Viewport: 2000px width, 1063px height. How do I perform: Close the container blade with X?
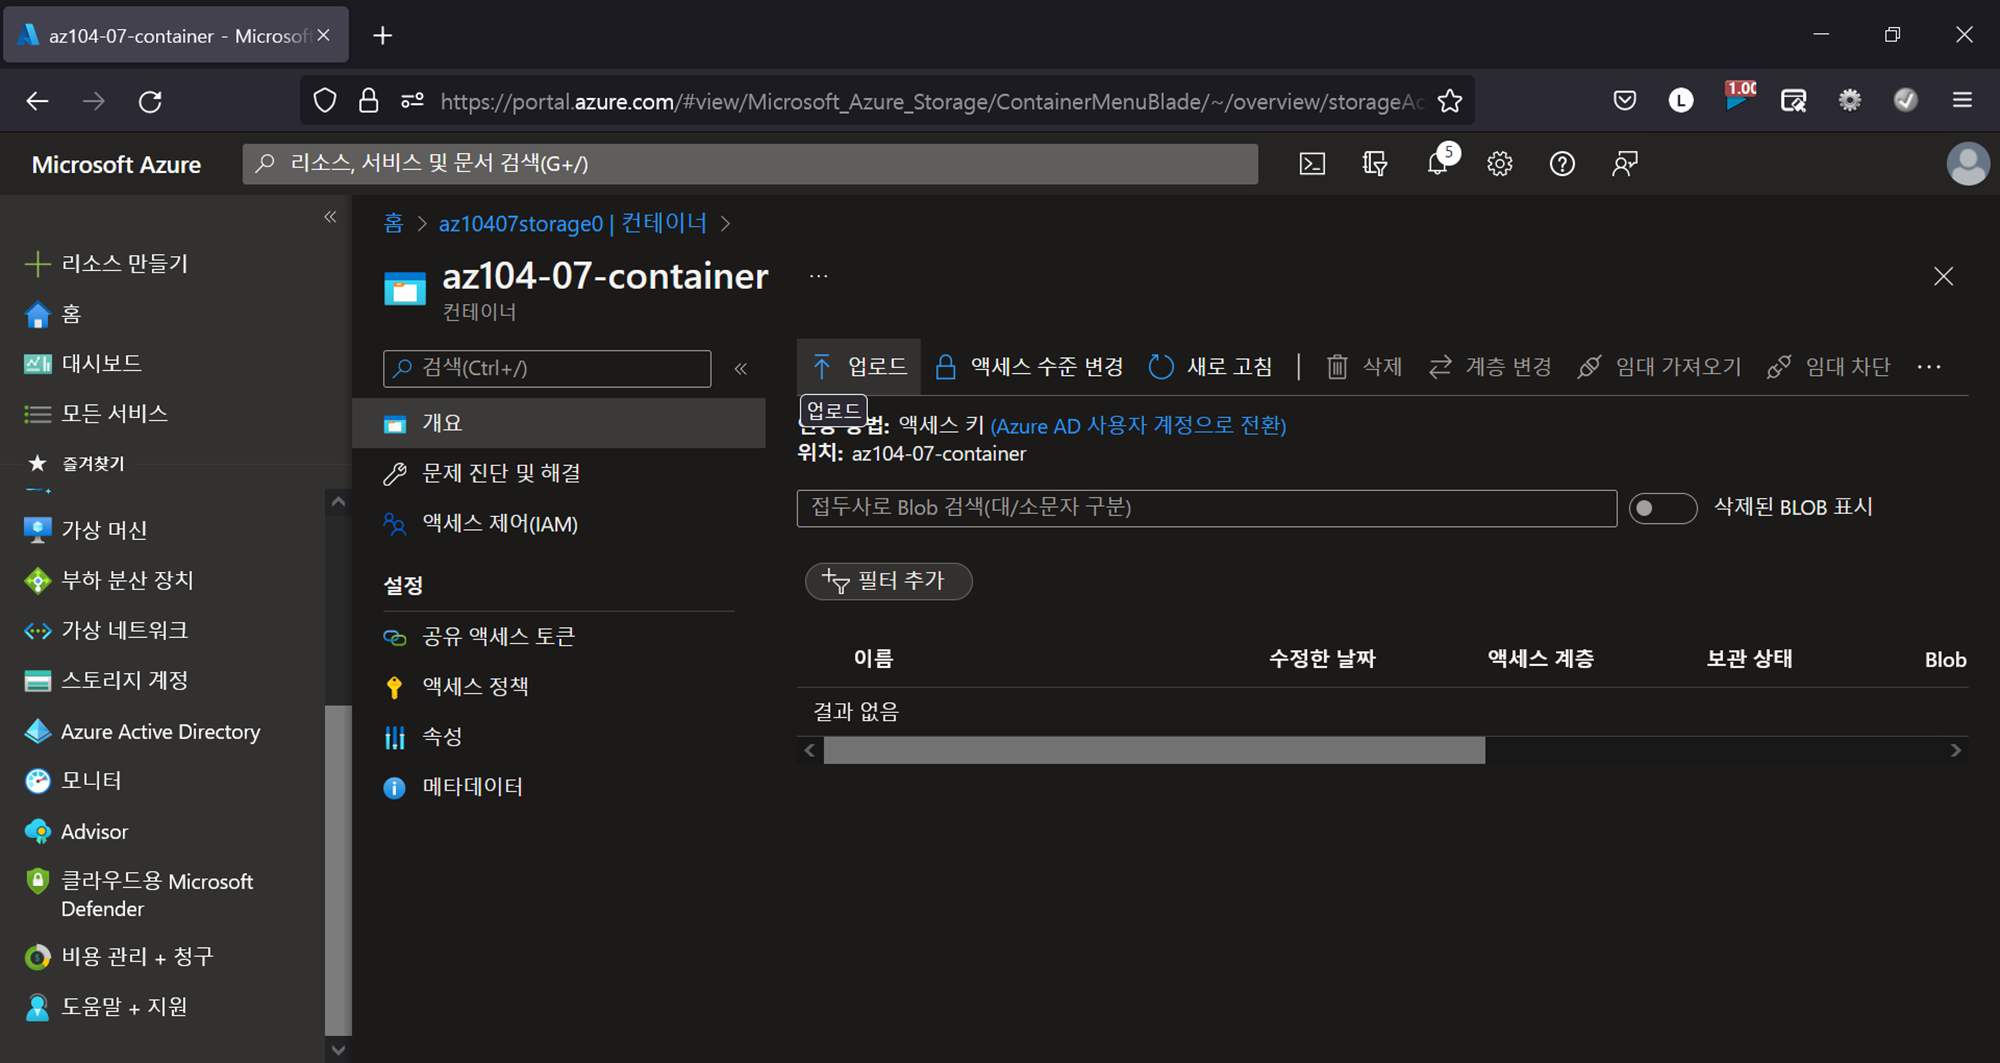(x=1943, y=276)
